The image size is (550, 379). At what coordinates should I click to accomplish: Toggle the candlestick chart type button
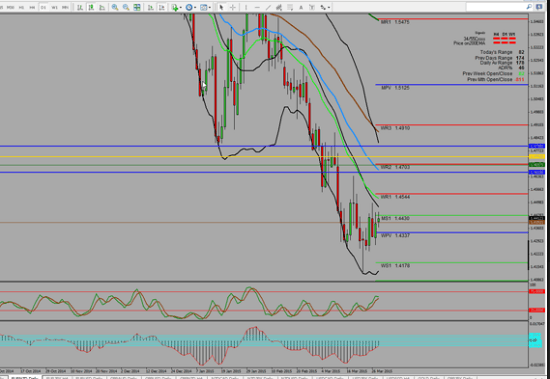tap(91, 7)
